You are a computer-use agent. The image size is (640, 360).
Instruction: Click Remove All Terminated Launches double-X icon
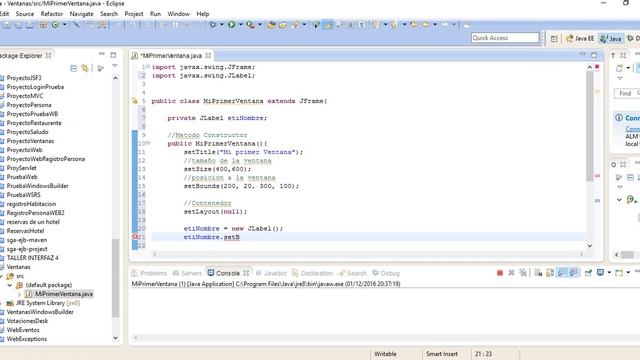point(523,273)
